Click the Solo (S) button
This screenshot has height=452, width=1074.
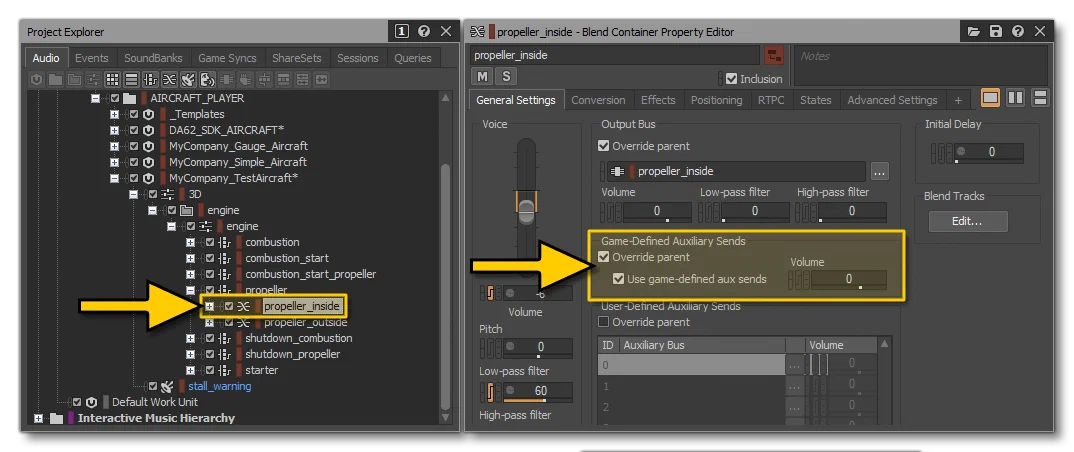506,76
